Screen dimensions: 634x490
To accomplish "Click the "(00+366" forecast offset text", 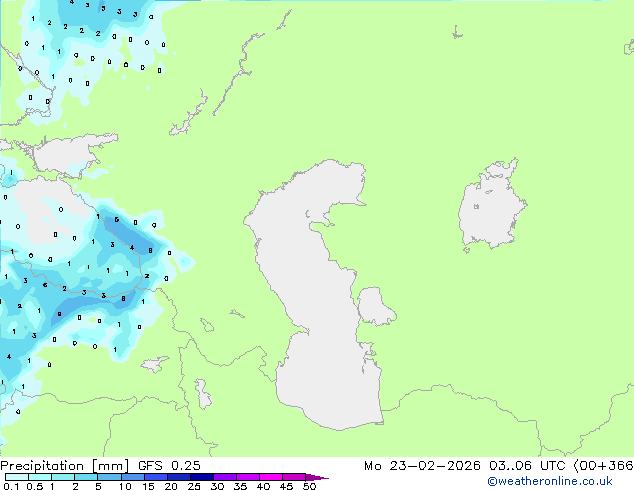I will pos(603,466).
